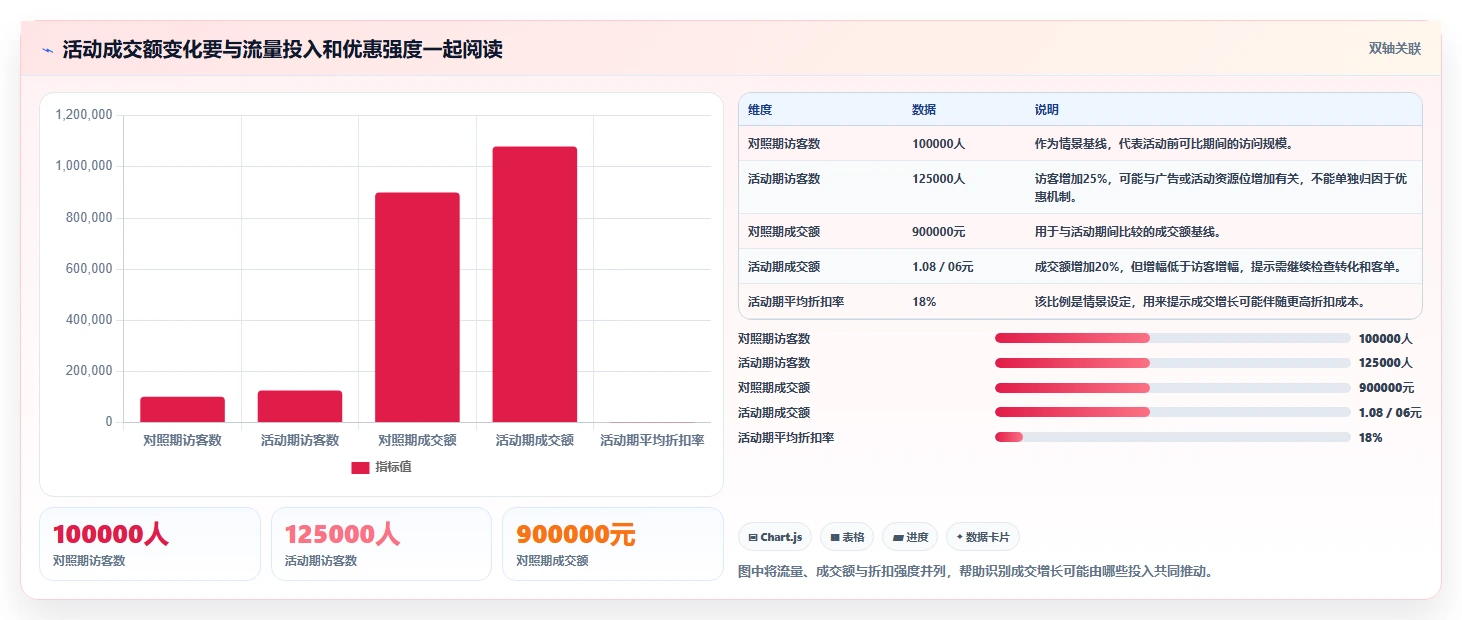Click the table description starting 访客增加25%
1462x620 pixels.
(1221, 188)
